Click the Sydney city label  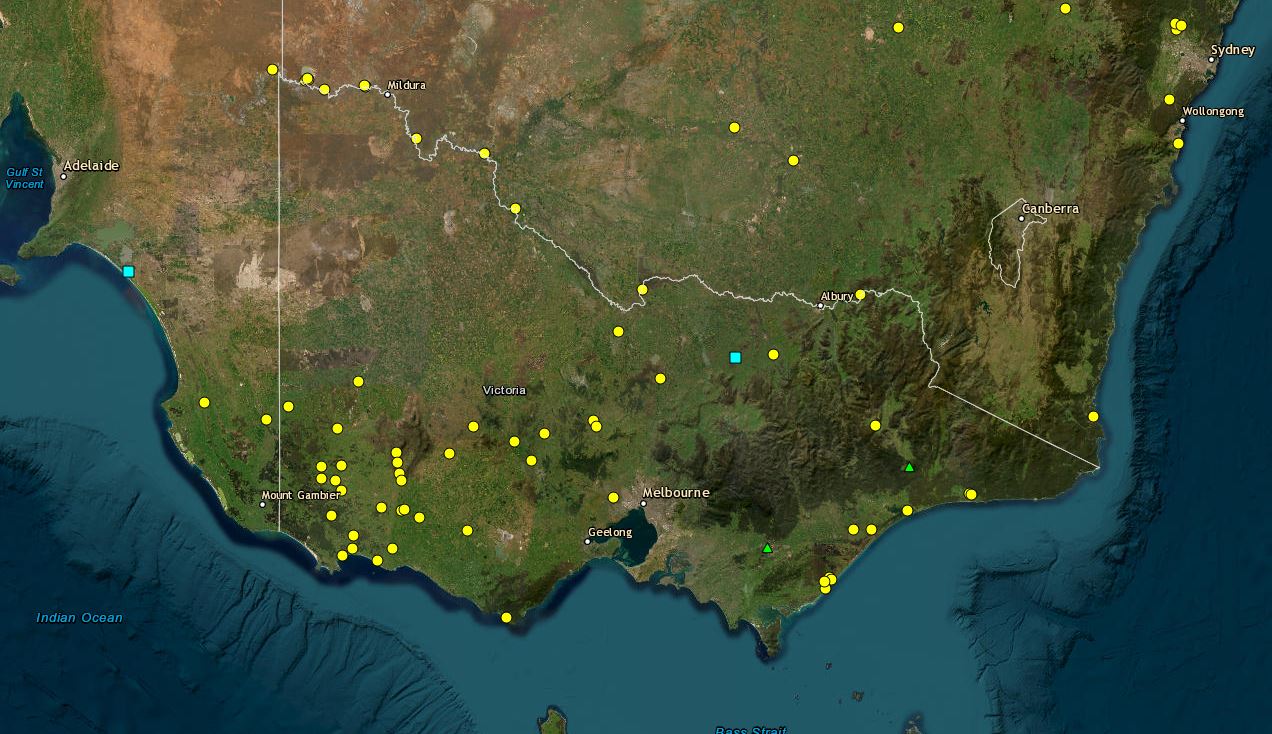[x=1232, y=48]
